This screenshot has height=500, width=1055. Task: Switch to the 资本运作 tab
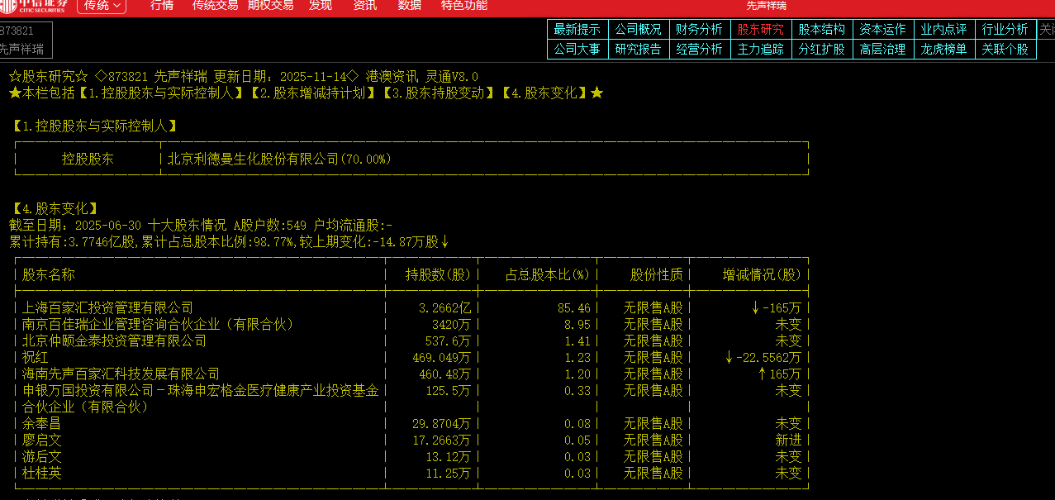point(883,30)
